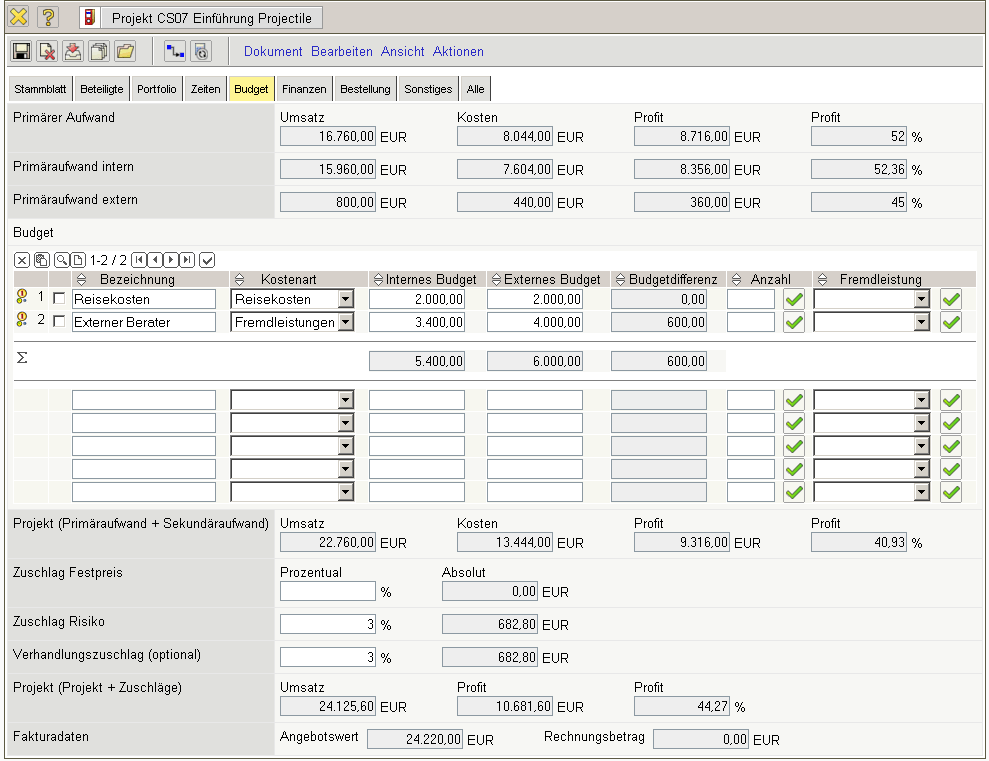The image size is (989, 761).
Task: Open help via the question mark icon
Action: [48, 17]
